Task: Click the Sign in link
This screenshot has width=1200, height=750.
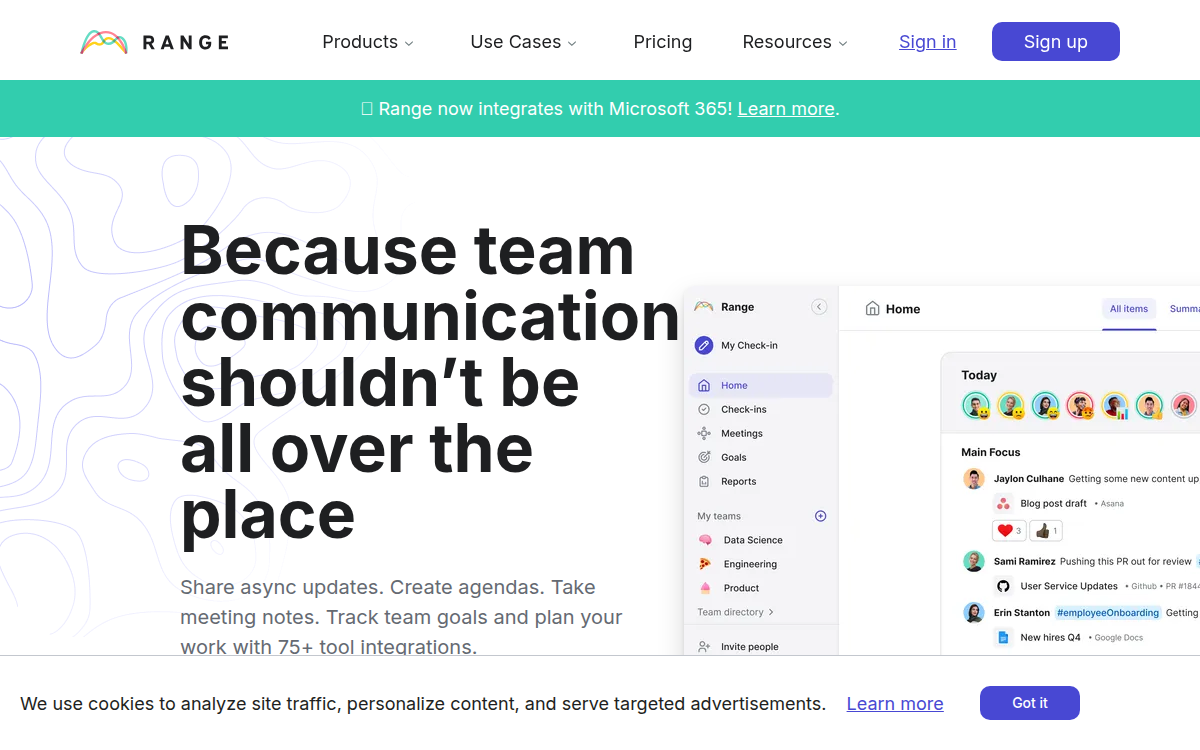Action: (928, 42)
